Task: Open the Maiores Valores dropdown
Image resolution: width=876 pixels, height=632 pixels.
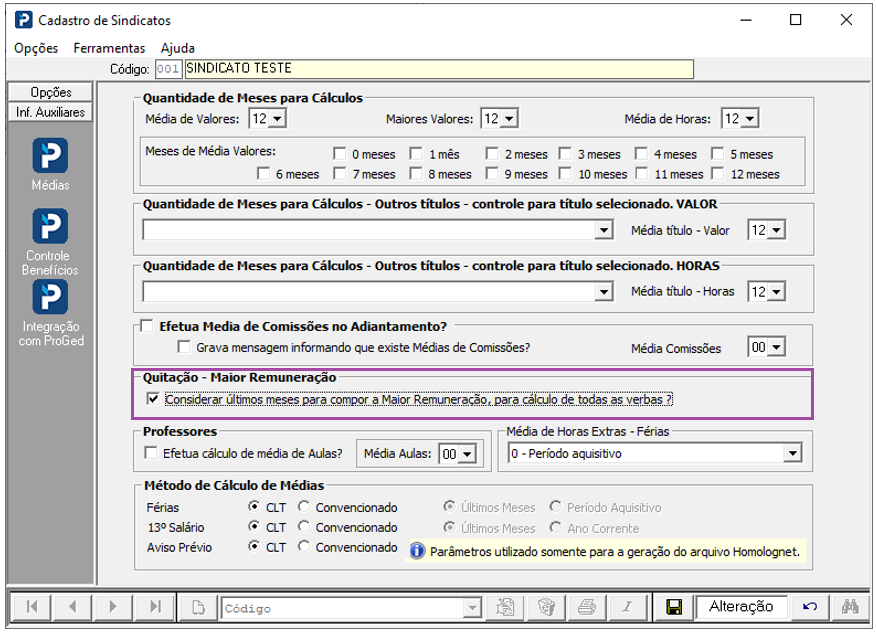Action: point(509,118)
